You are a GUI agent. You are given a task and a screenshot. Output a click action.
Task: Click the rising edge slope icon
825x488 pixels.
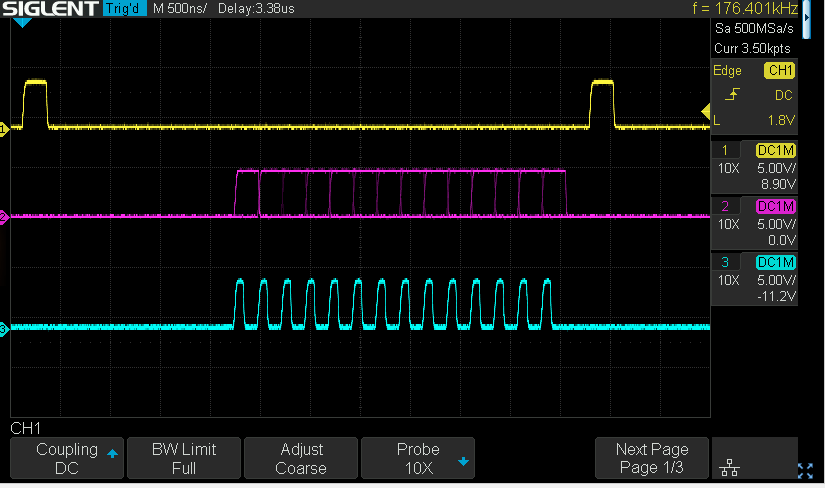732,95
